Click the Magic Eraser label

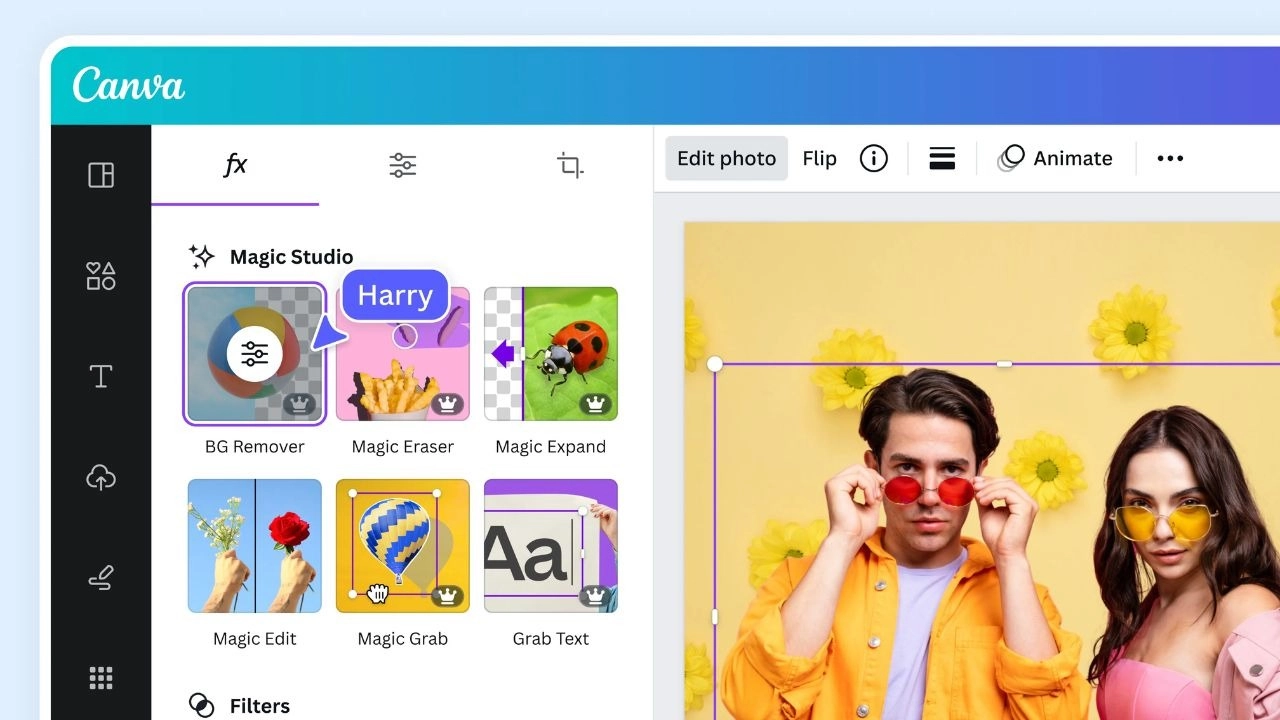pyautogui.click(x=403, y=447)
